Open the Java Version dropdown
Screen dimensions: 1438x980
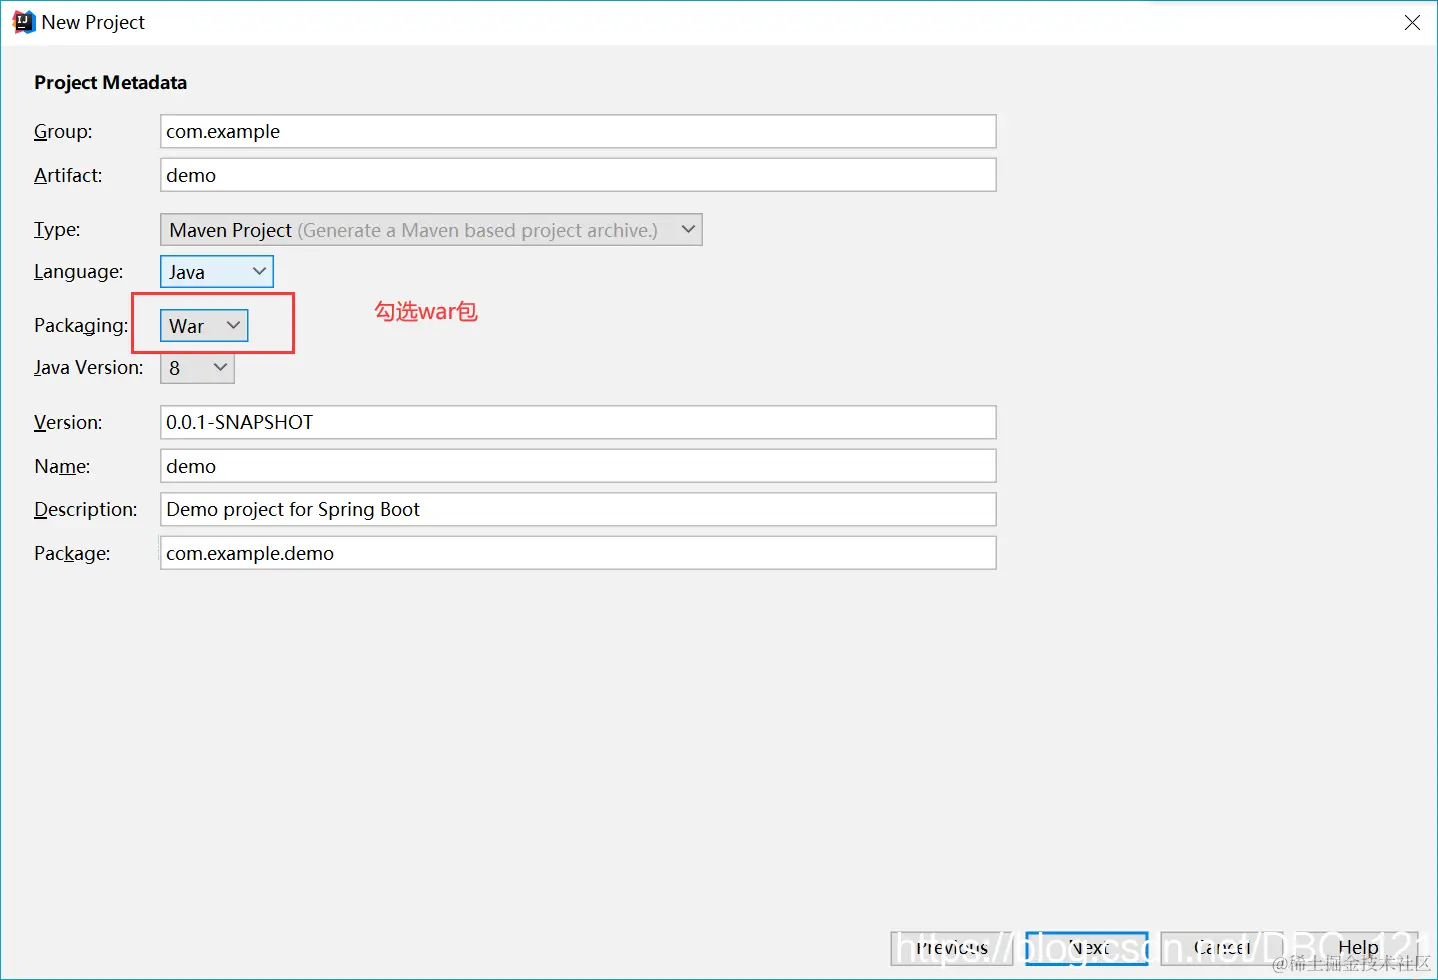pos(197,368)
